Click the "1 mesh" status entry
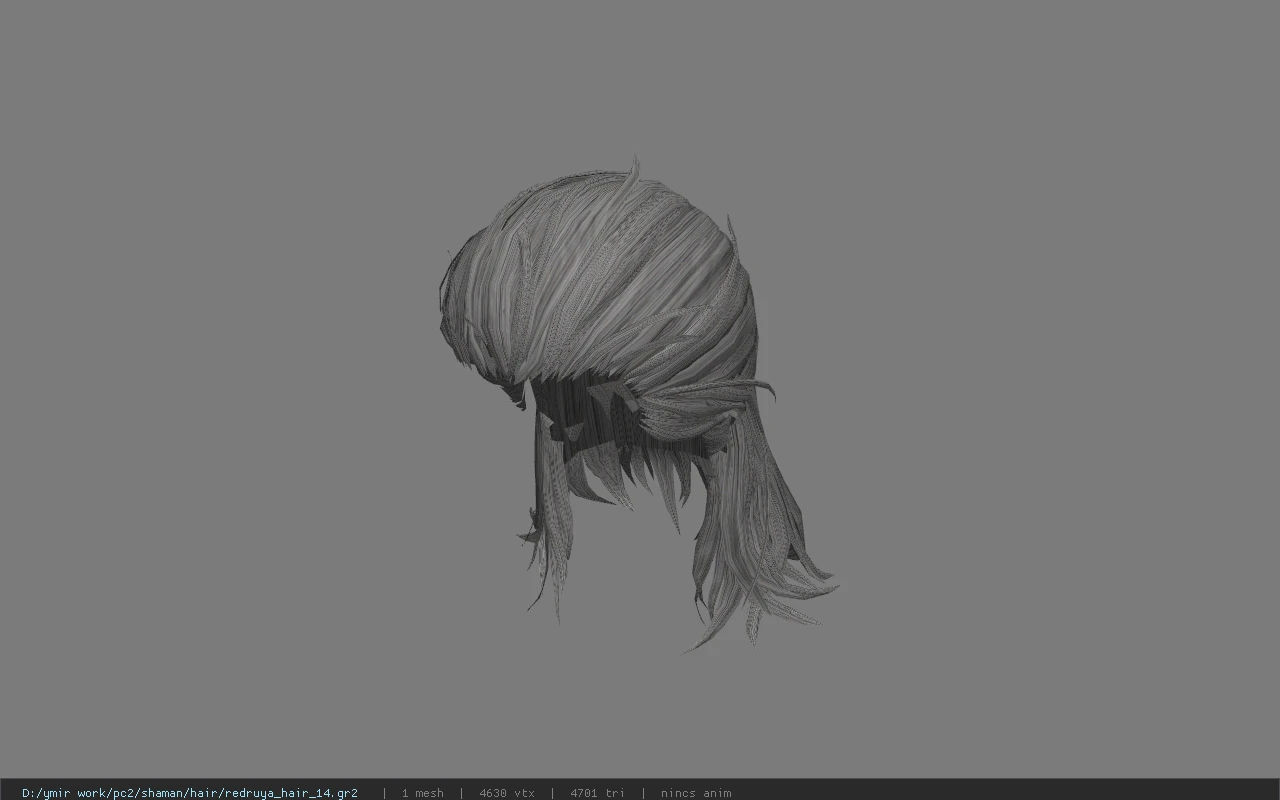This screenshot has width=1280, height=800. pos(422,793)
